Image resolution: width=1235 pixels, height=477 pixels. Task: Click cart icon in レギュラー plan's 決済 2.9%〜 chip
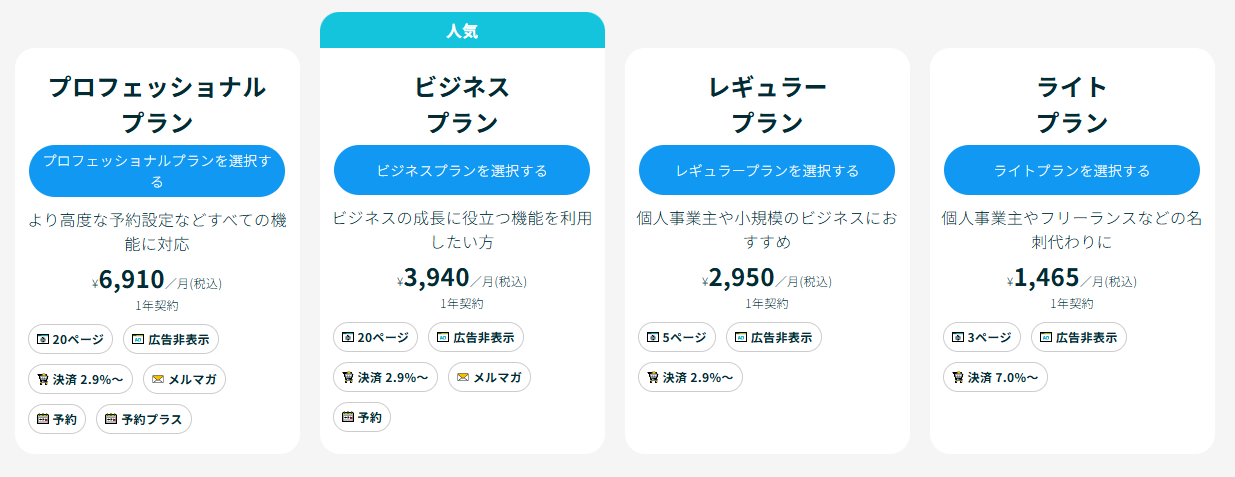coord(652,377)
